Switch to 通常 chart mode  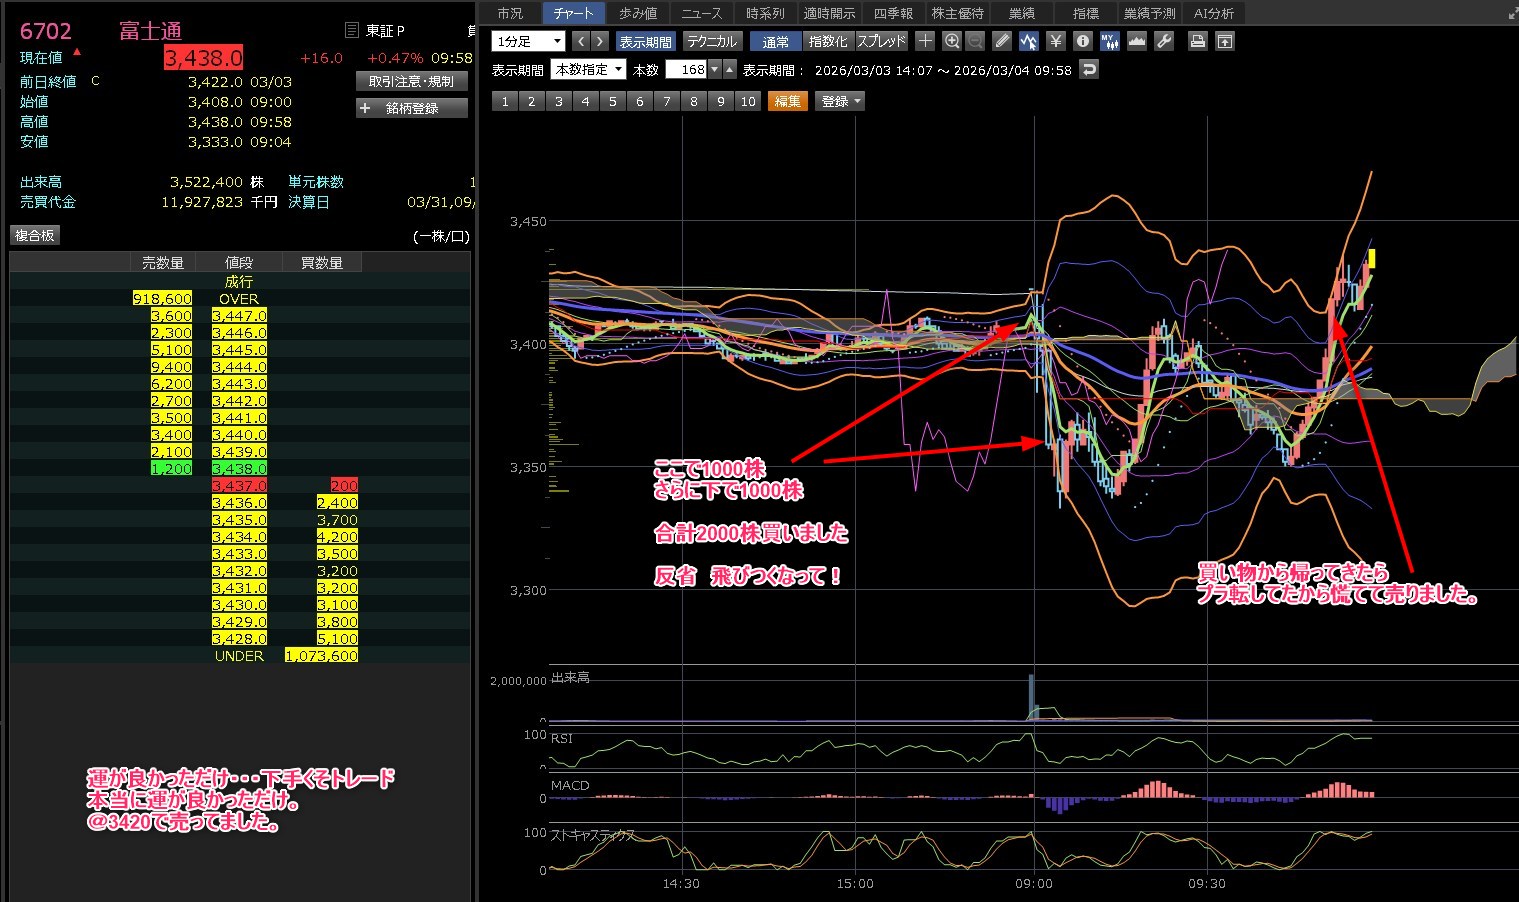(x=775, y=41)
